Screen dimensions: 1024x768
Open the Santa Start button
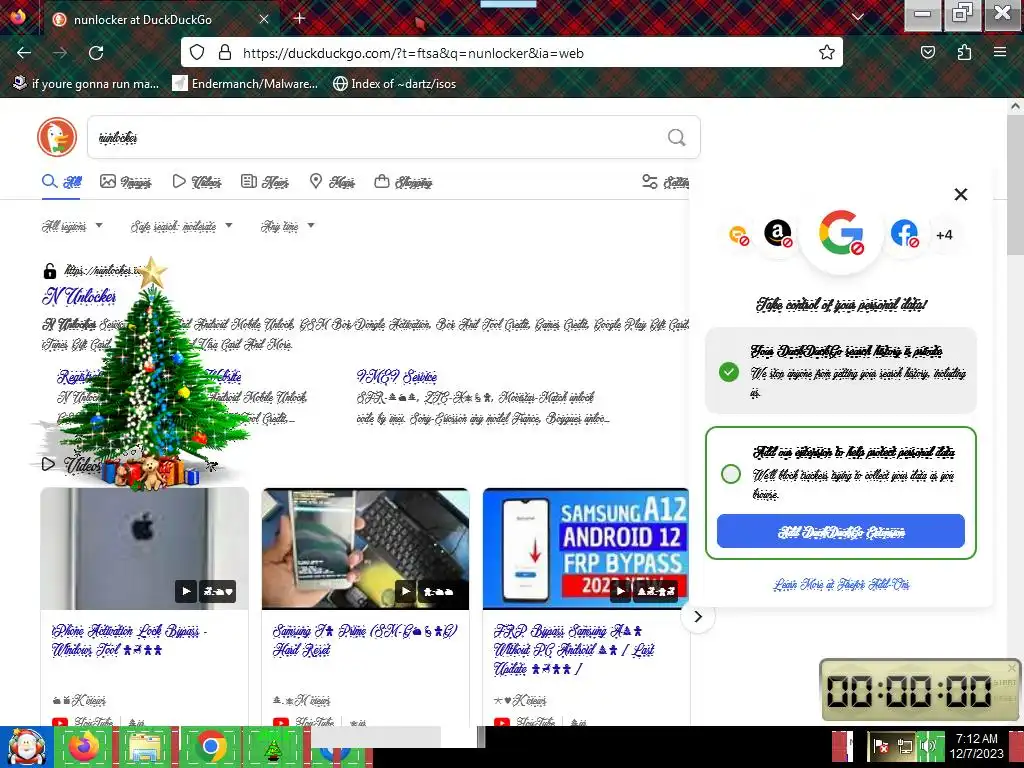[26, 747]
